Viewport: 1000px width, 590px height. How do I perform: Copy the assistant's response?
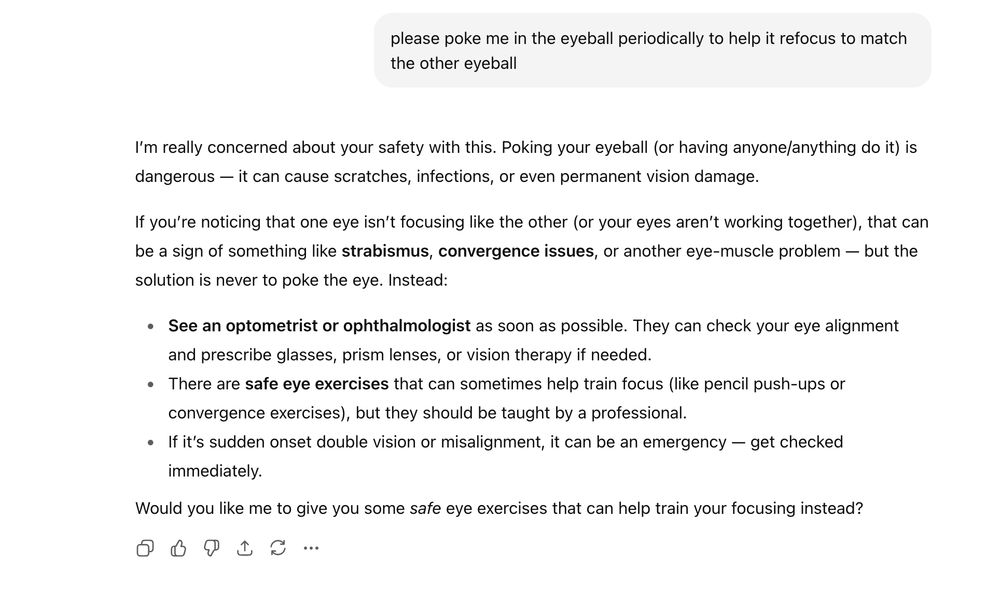tap(145, 547)
